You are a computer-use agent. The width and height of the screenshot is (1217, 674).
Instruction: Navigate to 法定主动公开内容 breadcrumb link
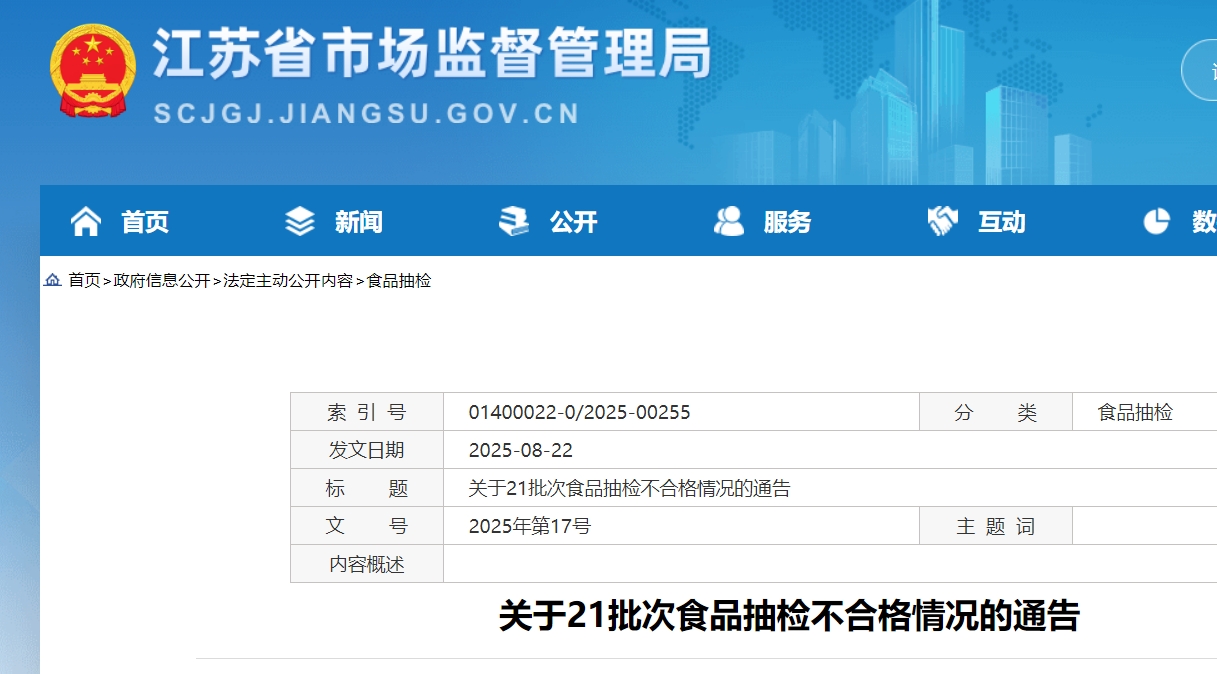click(x=288, y=281)
